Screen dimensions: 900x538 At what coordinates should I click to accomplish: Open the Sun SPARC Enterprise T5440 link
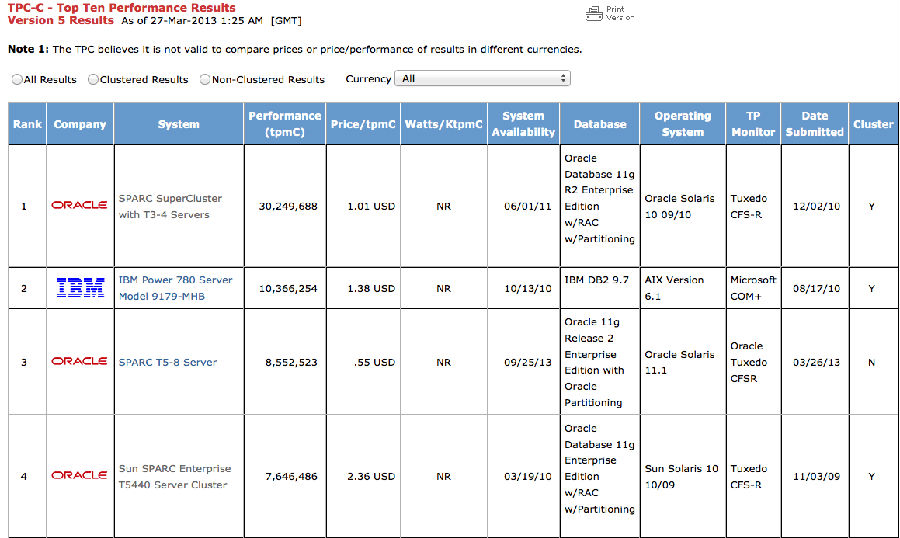(175, 476)
